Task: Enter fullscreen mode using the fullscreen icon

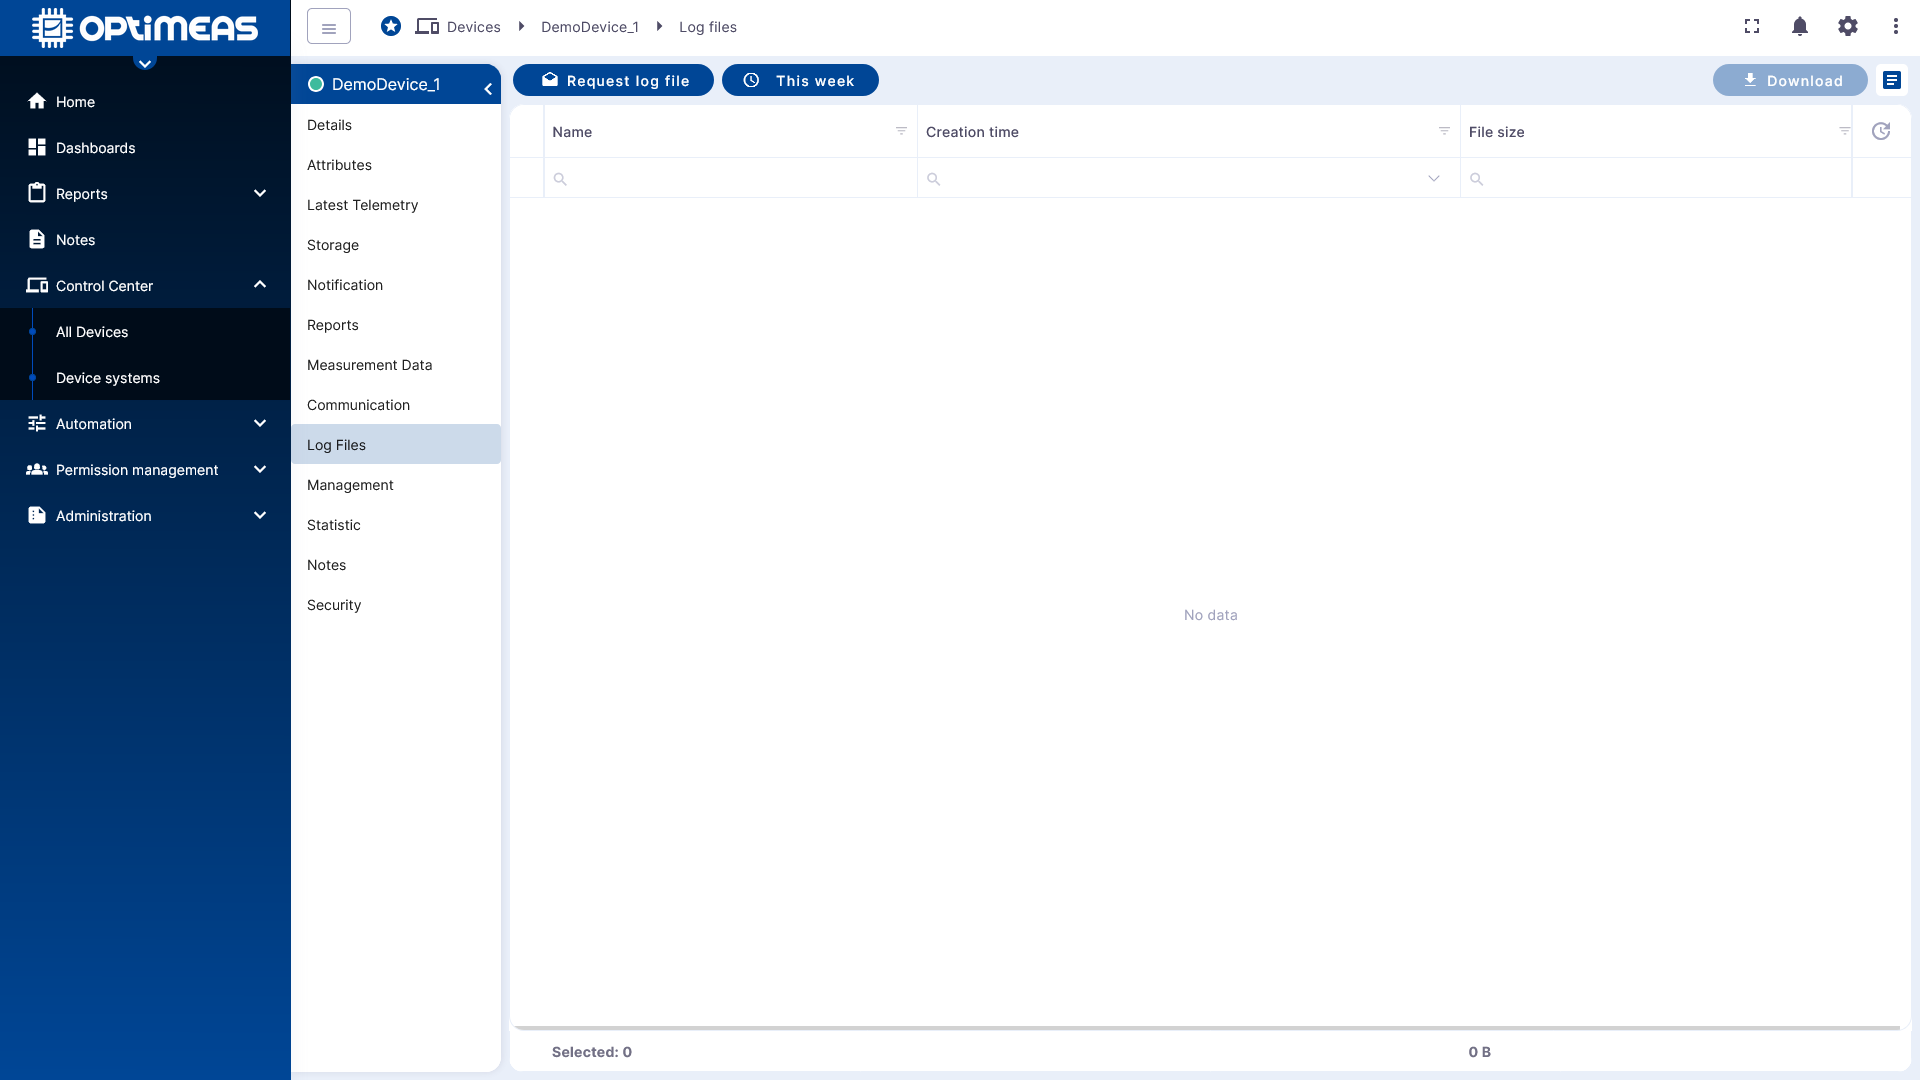Action: click(x=1752, y=27)
